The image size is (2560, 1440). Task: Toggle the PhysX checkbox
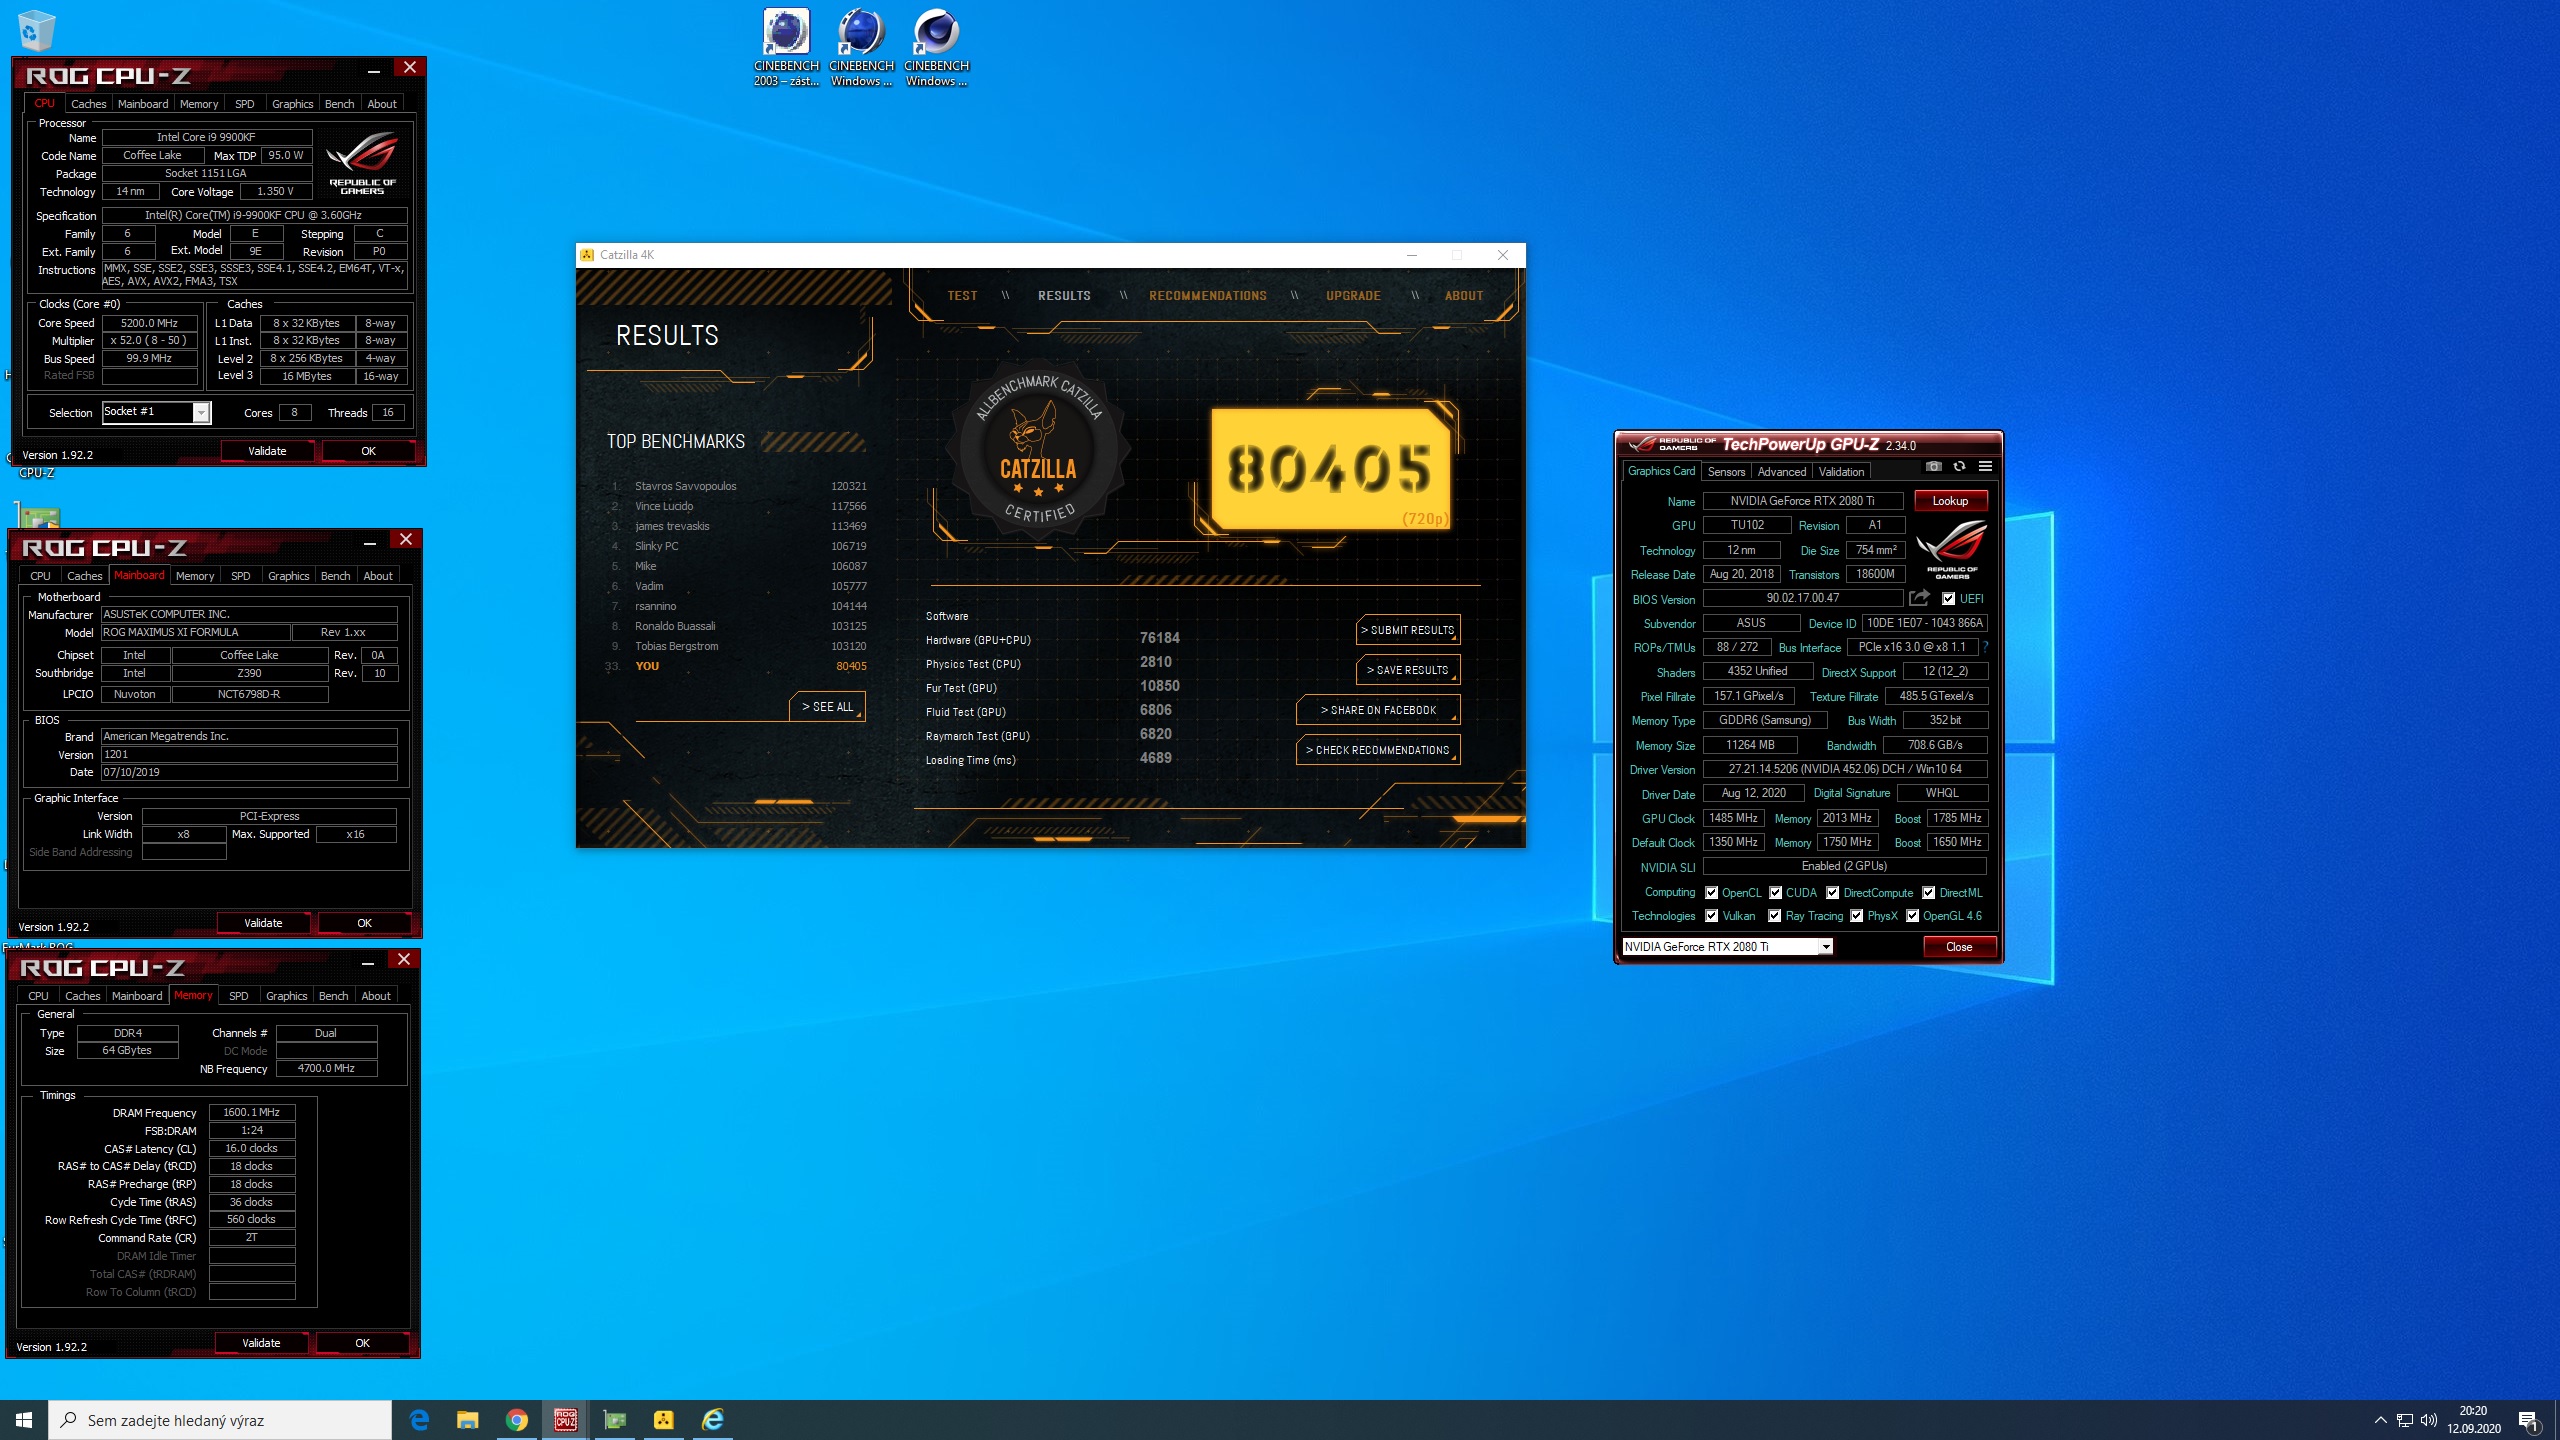[x=1856, y=916]
